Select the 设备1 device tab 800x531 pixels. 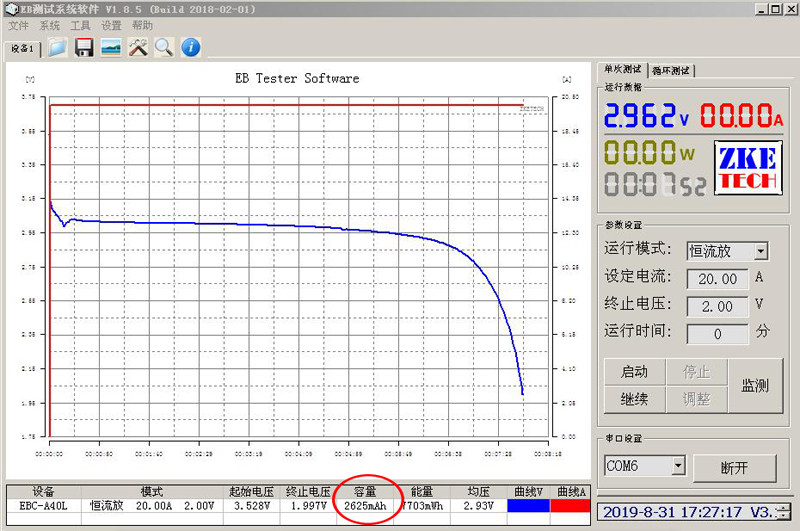click(22, 48)
